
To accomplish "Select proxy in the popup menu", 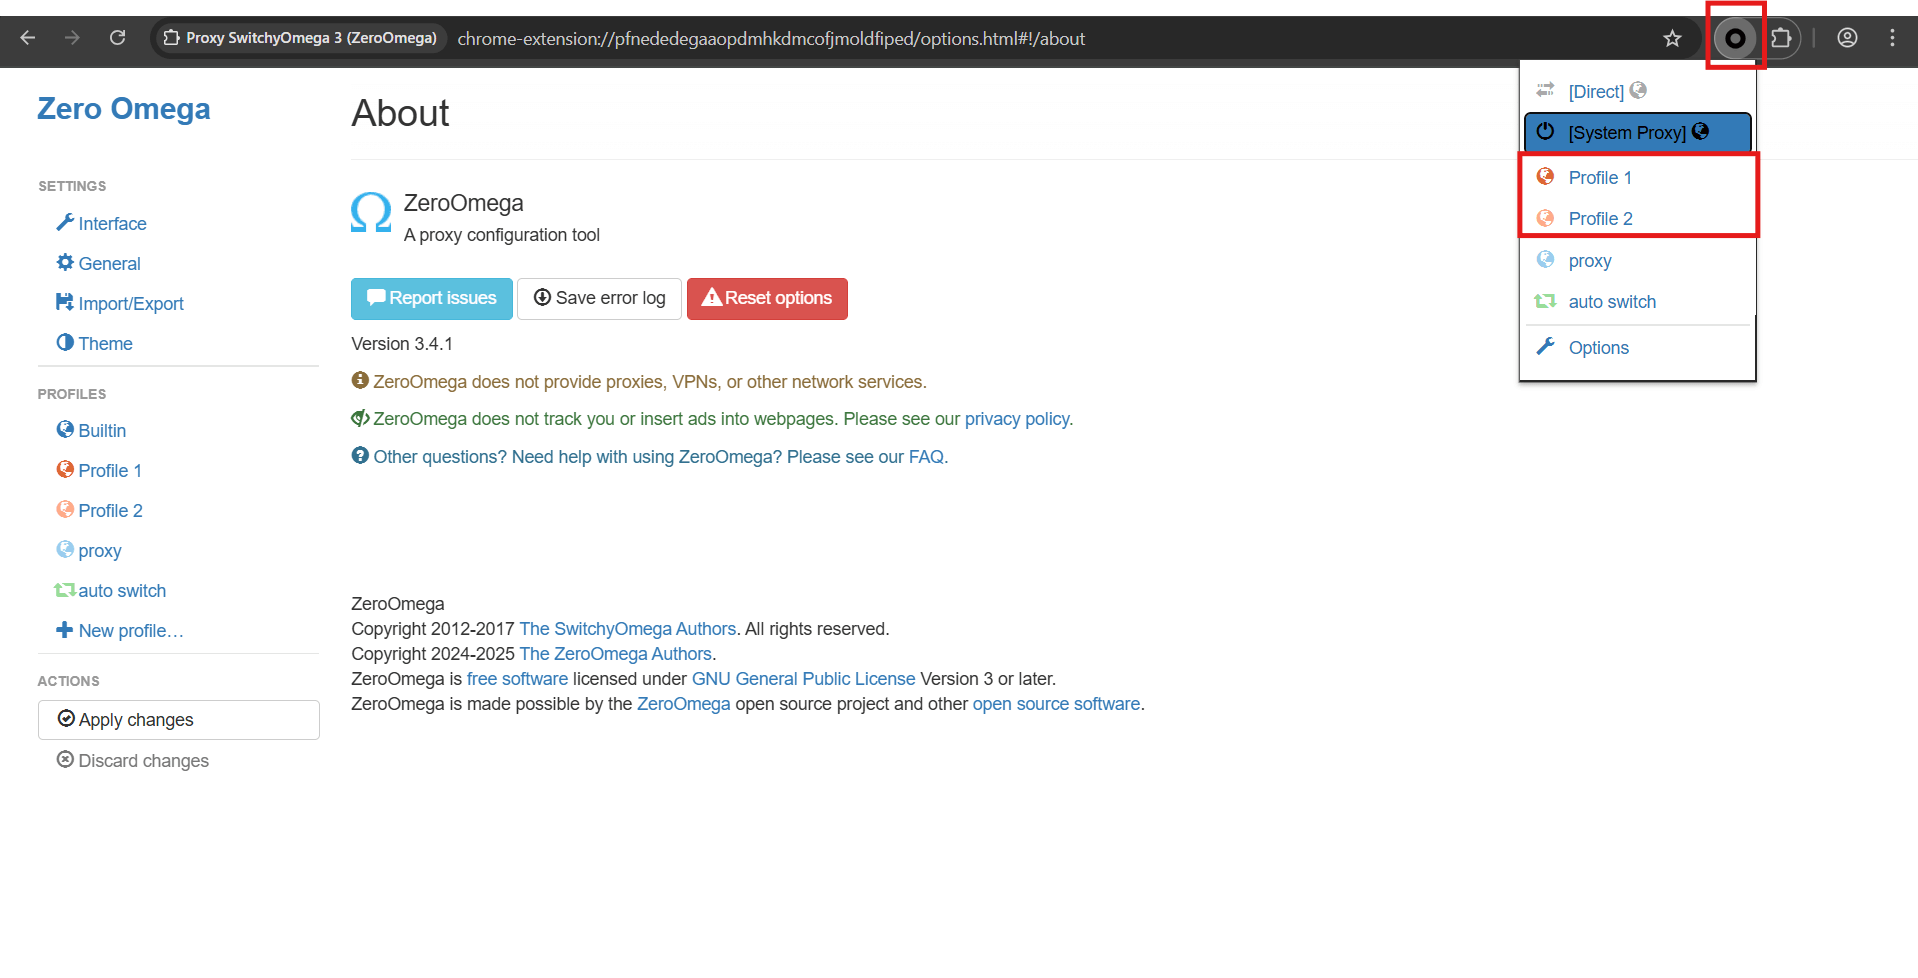I will 1637,260.
